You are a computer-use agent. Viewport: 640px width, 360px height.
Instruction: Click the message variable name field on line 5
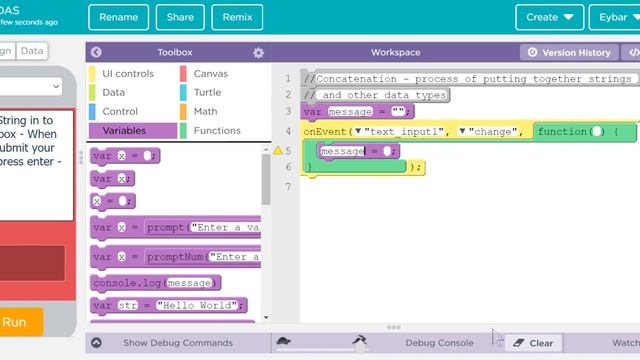click(342, 151)
